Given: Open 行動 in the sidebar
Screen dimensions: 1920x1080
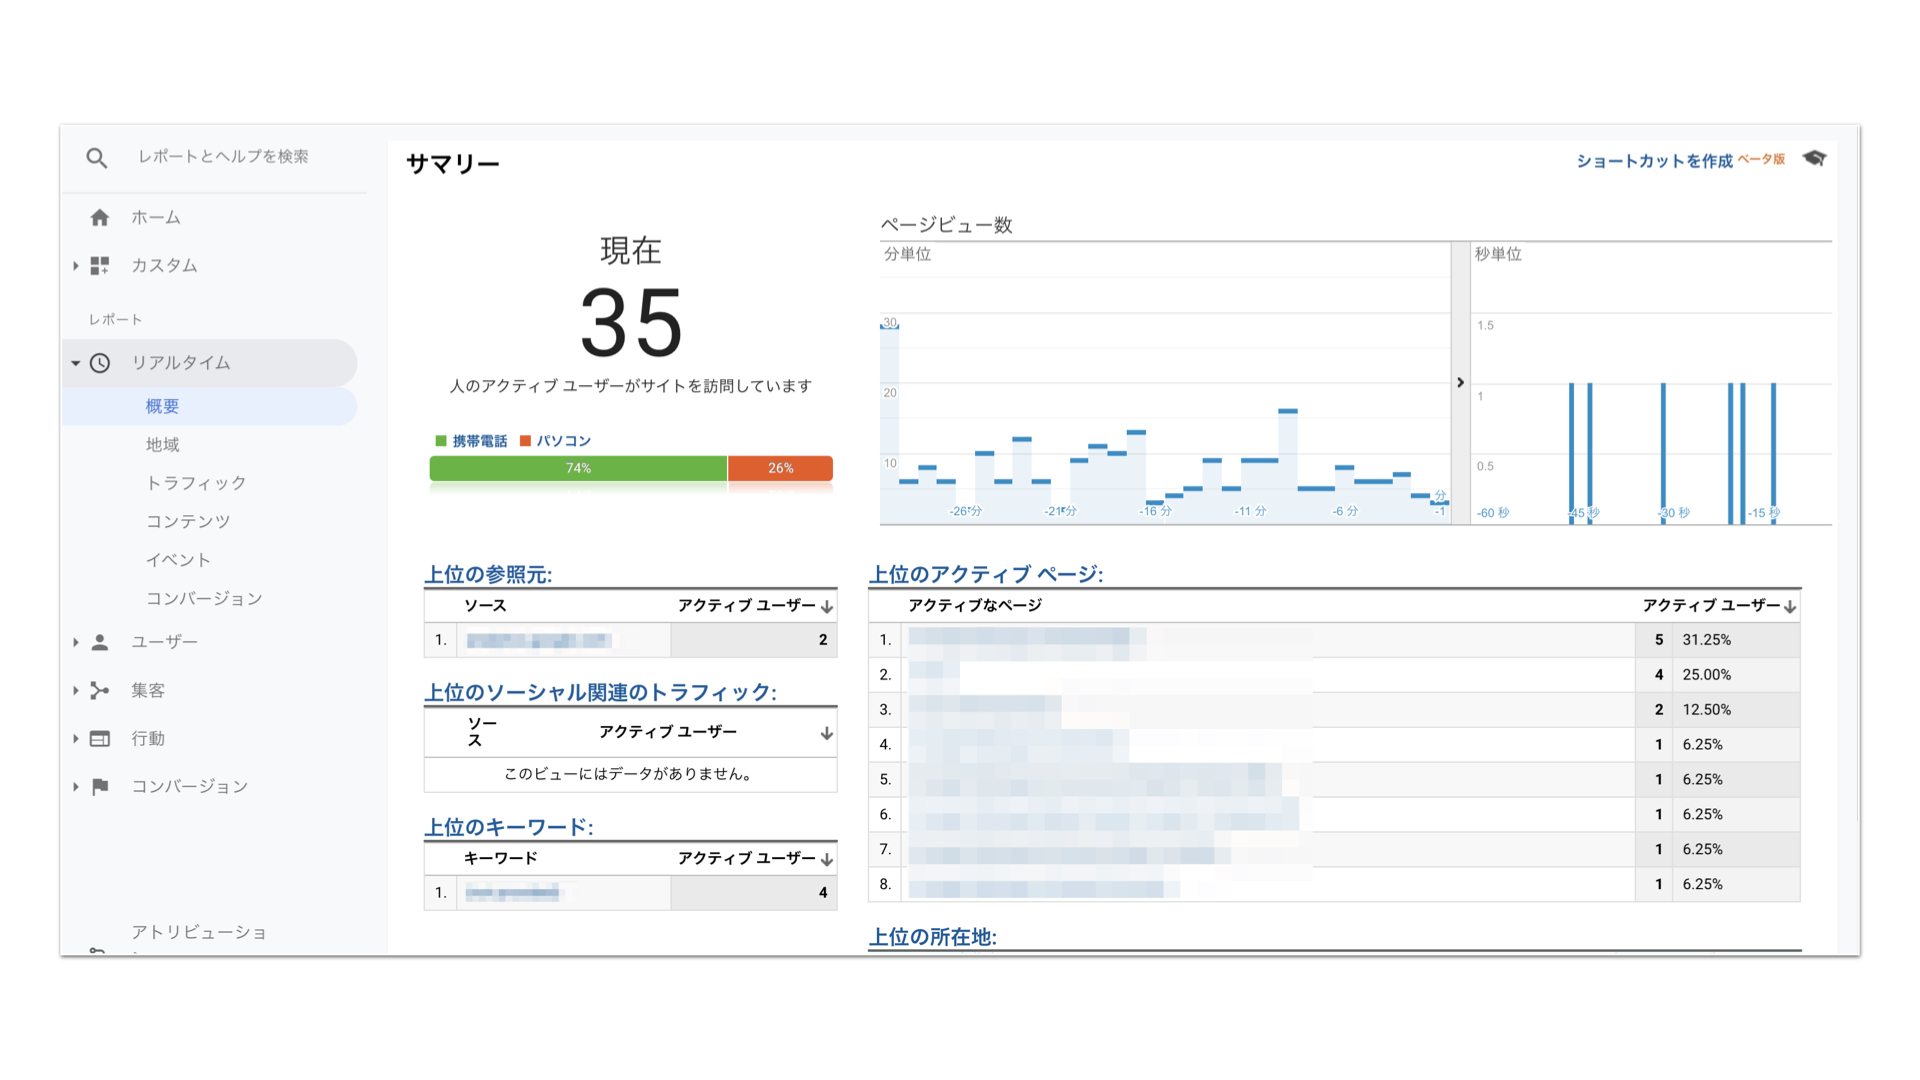Looking at the screenshot, I should [148, 738].
